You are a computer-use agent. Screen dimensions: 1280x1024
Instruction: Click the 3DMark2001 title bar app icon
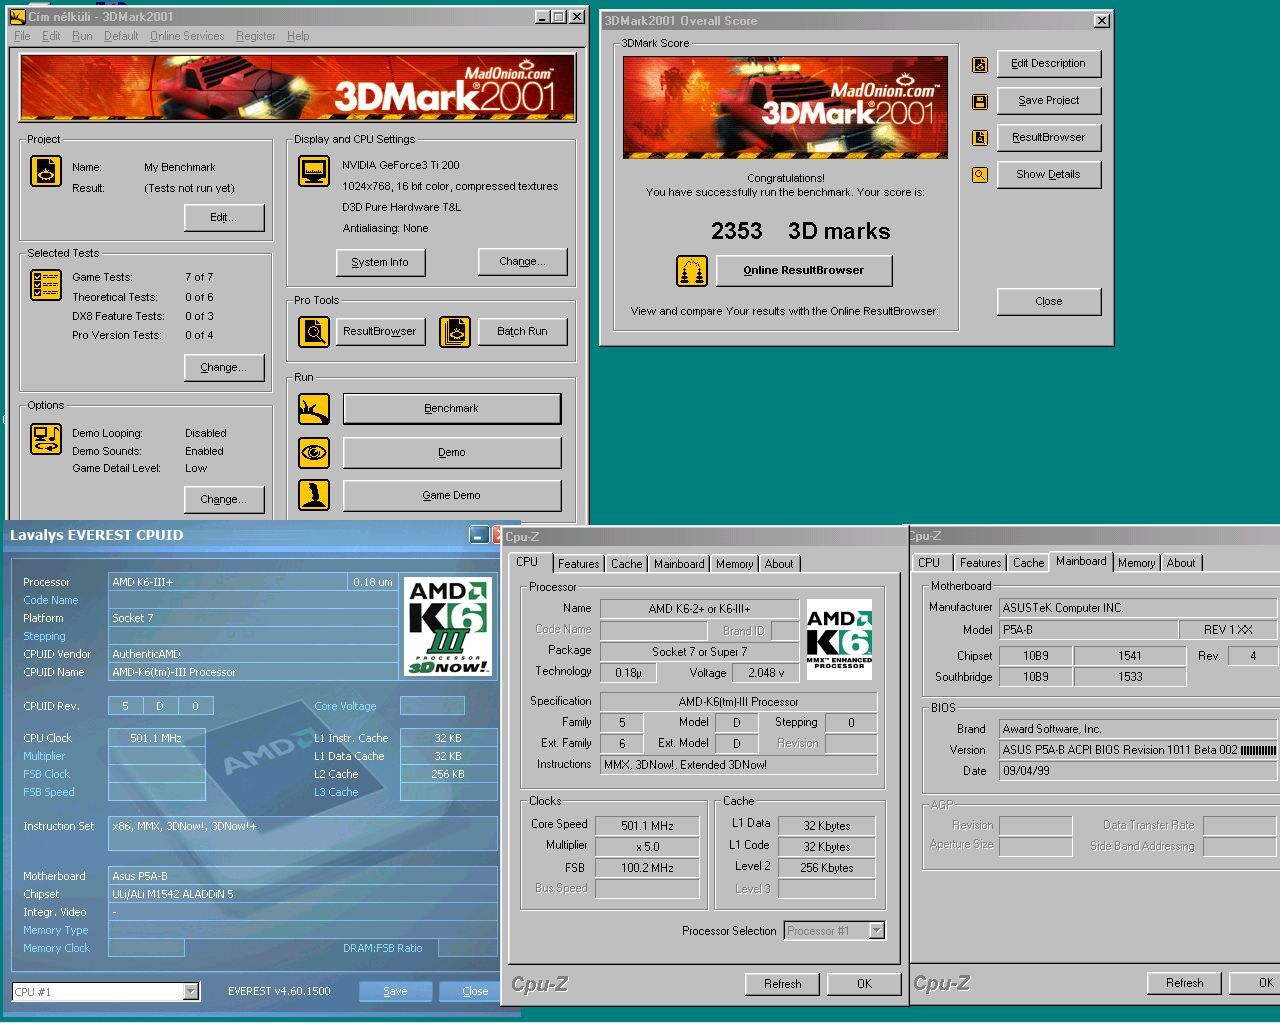tap(17, 17)
